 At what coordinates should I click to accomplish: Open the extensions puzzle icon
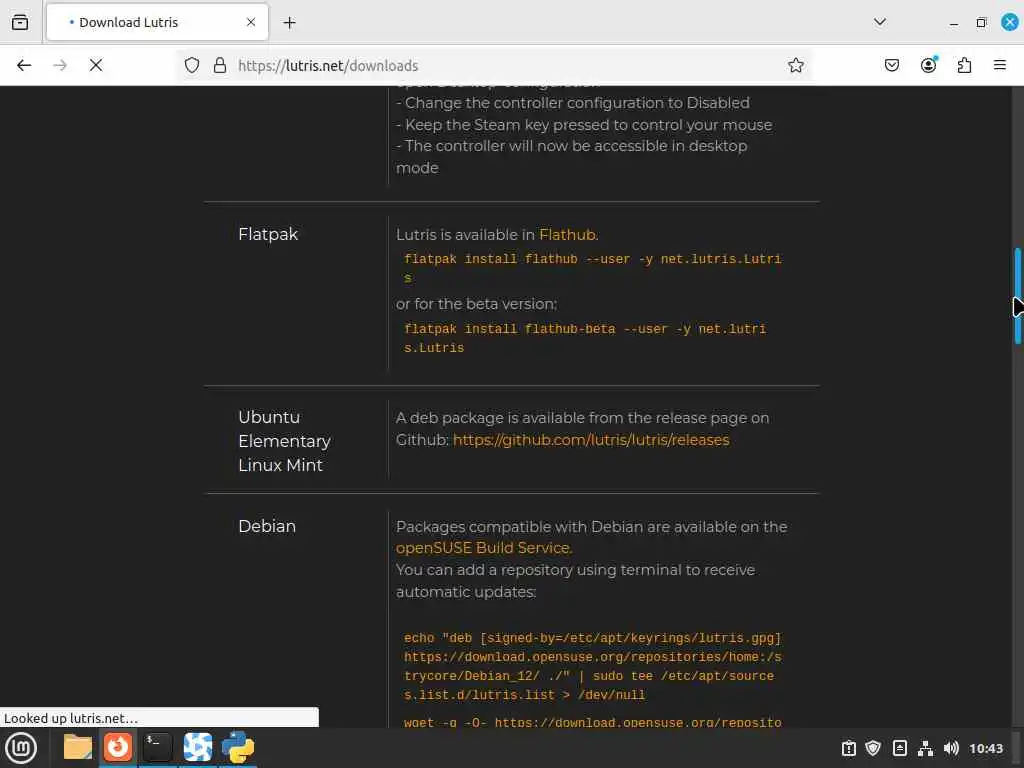point(964,65)
